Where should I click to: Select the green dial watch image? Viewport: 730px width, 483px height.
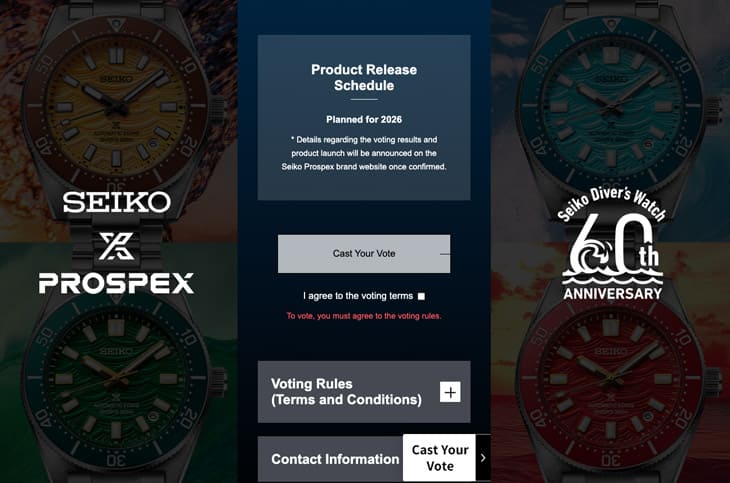[116, 380]
